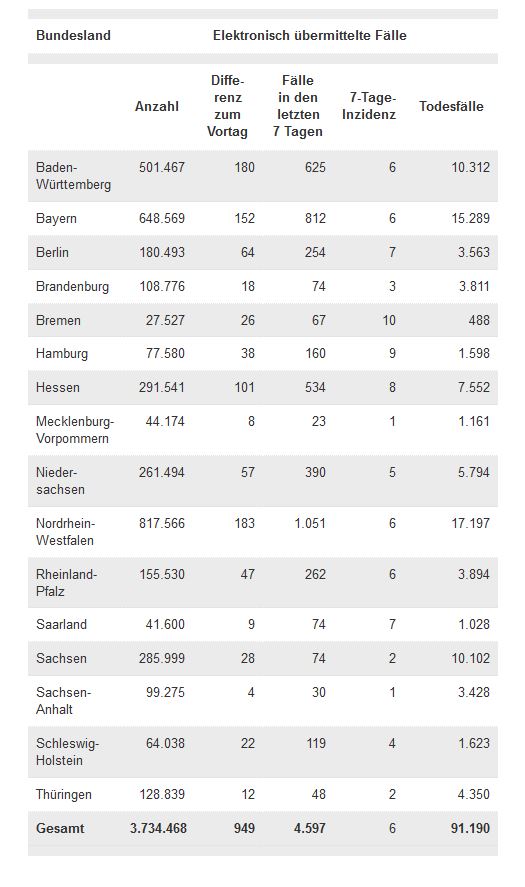Click Sachsen's death count 10.102
Screen dimensions: 525x887
point(471,658)
